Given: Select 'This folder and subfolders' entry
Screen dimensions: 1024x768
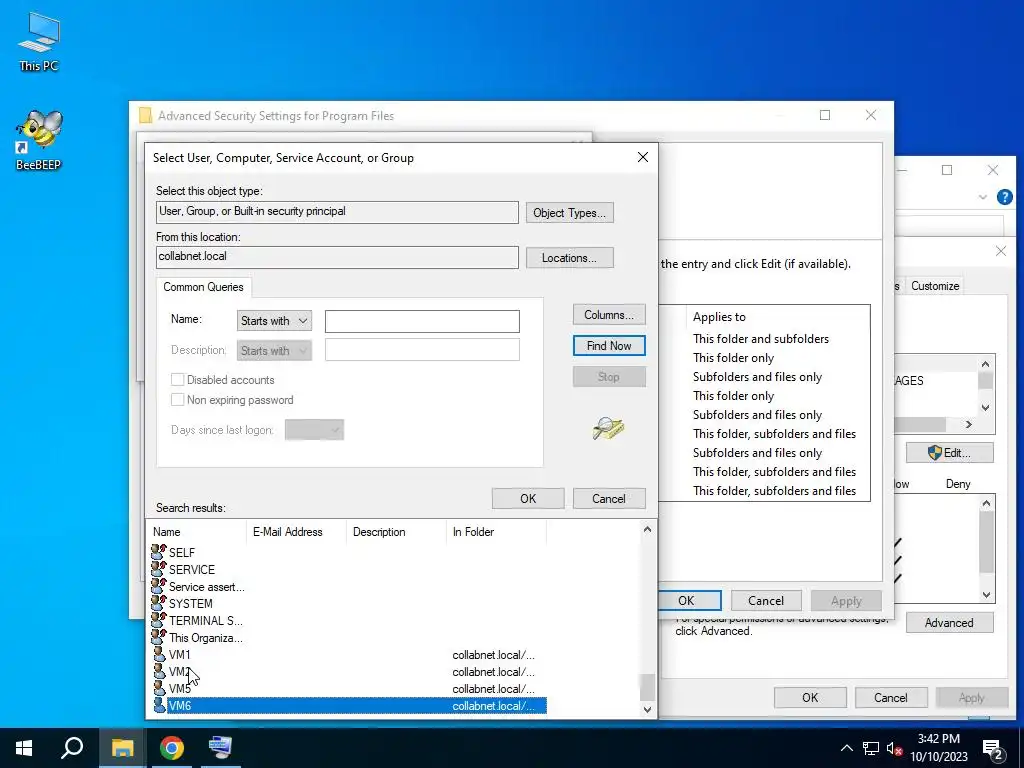Looking at the screenshot, I should [x=761, y=339].
